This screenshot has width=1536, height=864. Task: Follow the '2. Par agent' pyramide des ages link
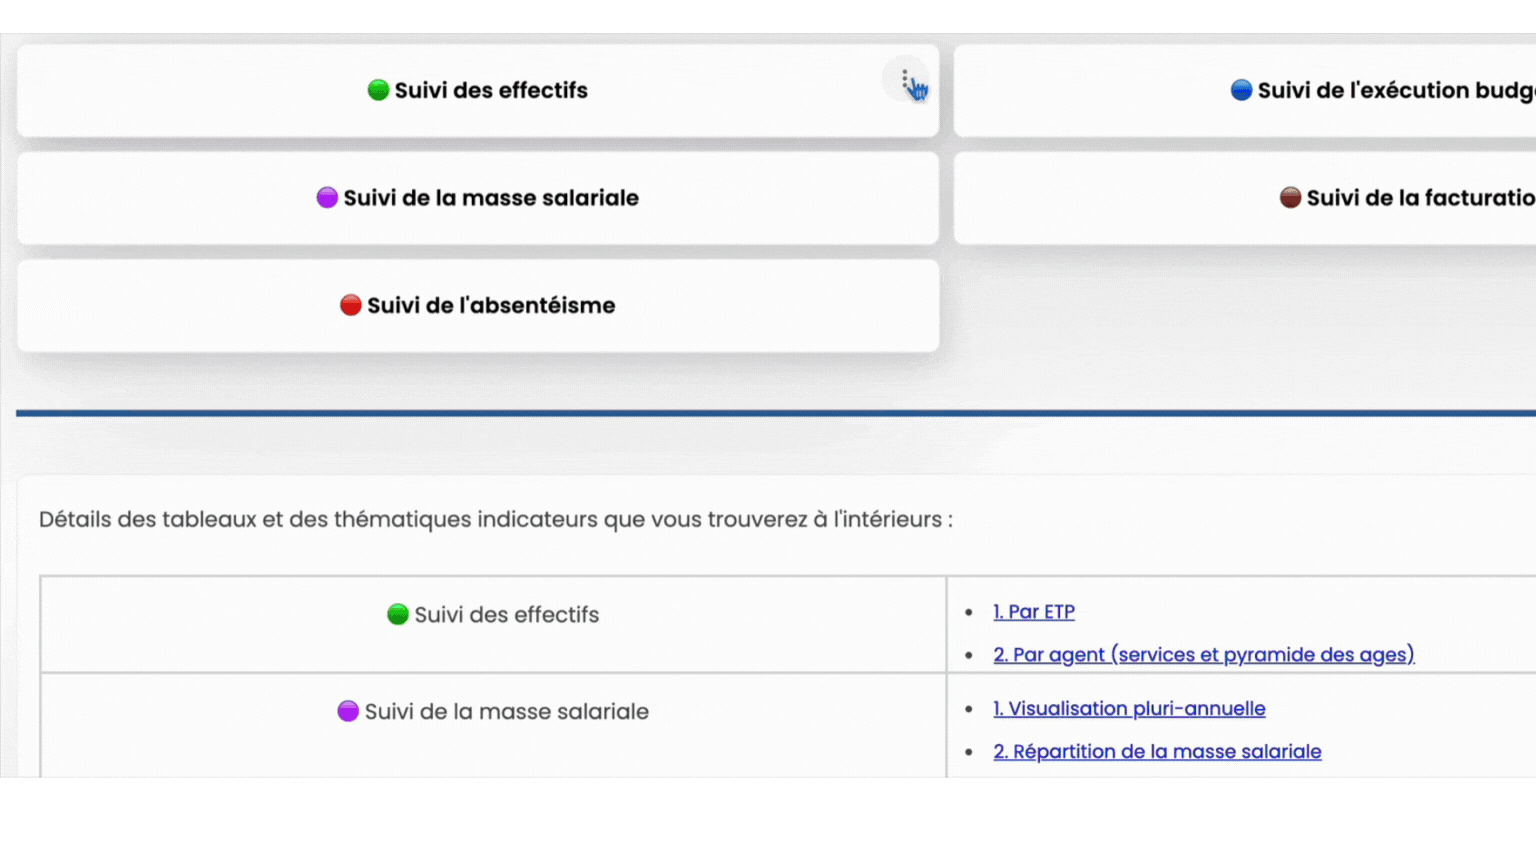point(1204,654)
